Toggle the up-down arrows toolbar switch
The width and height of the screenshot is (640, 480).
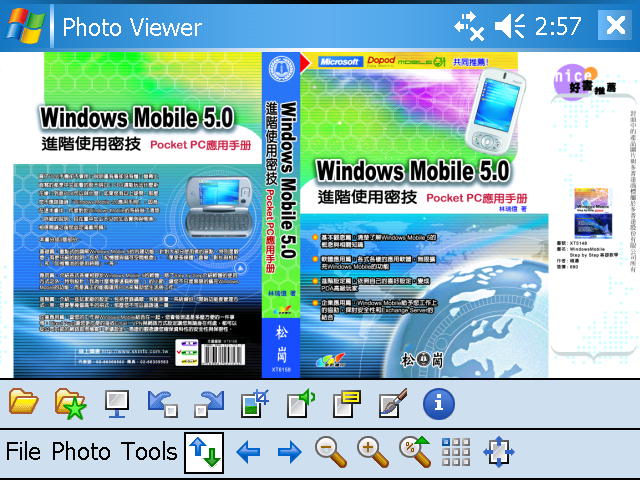point(204,452)
